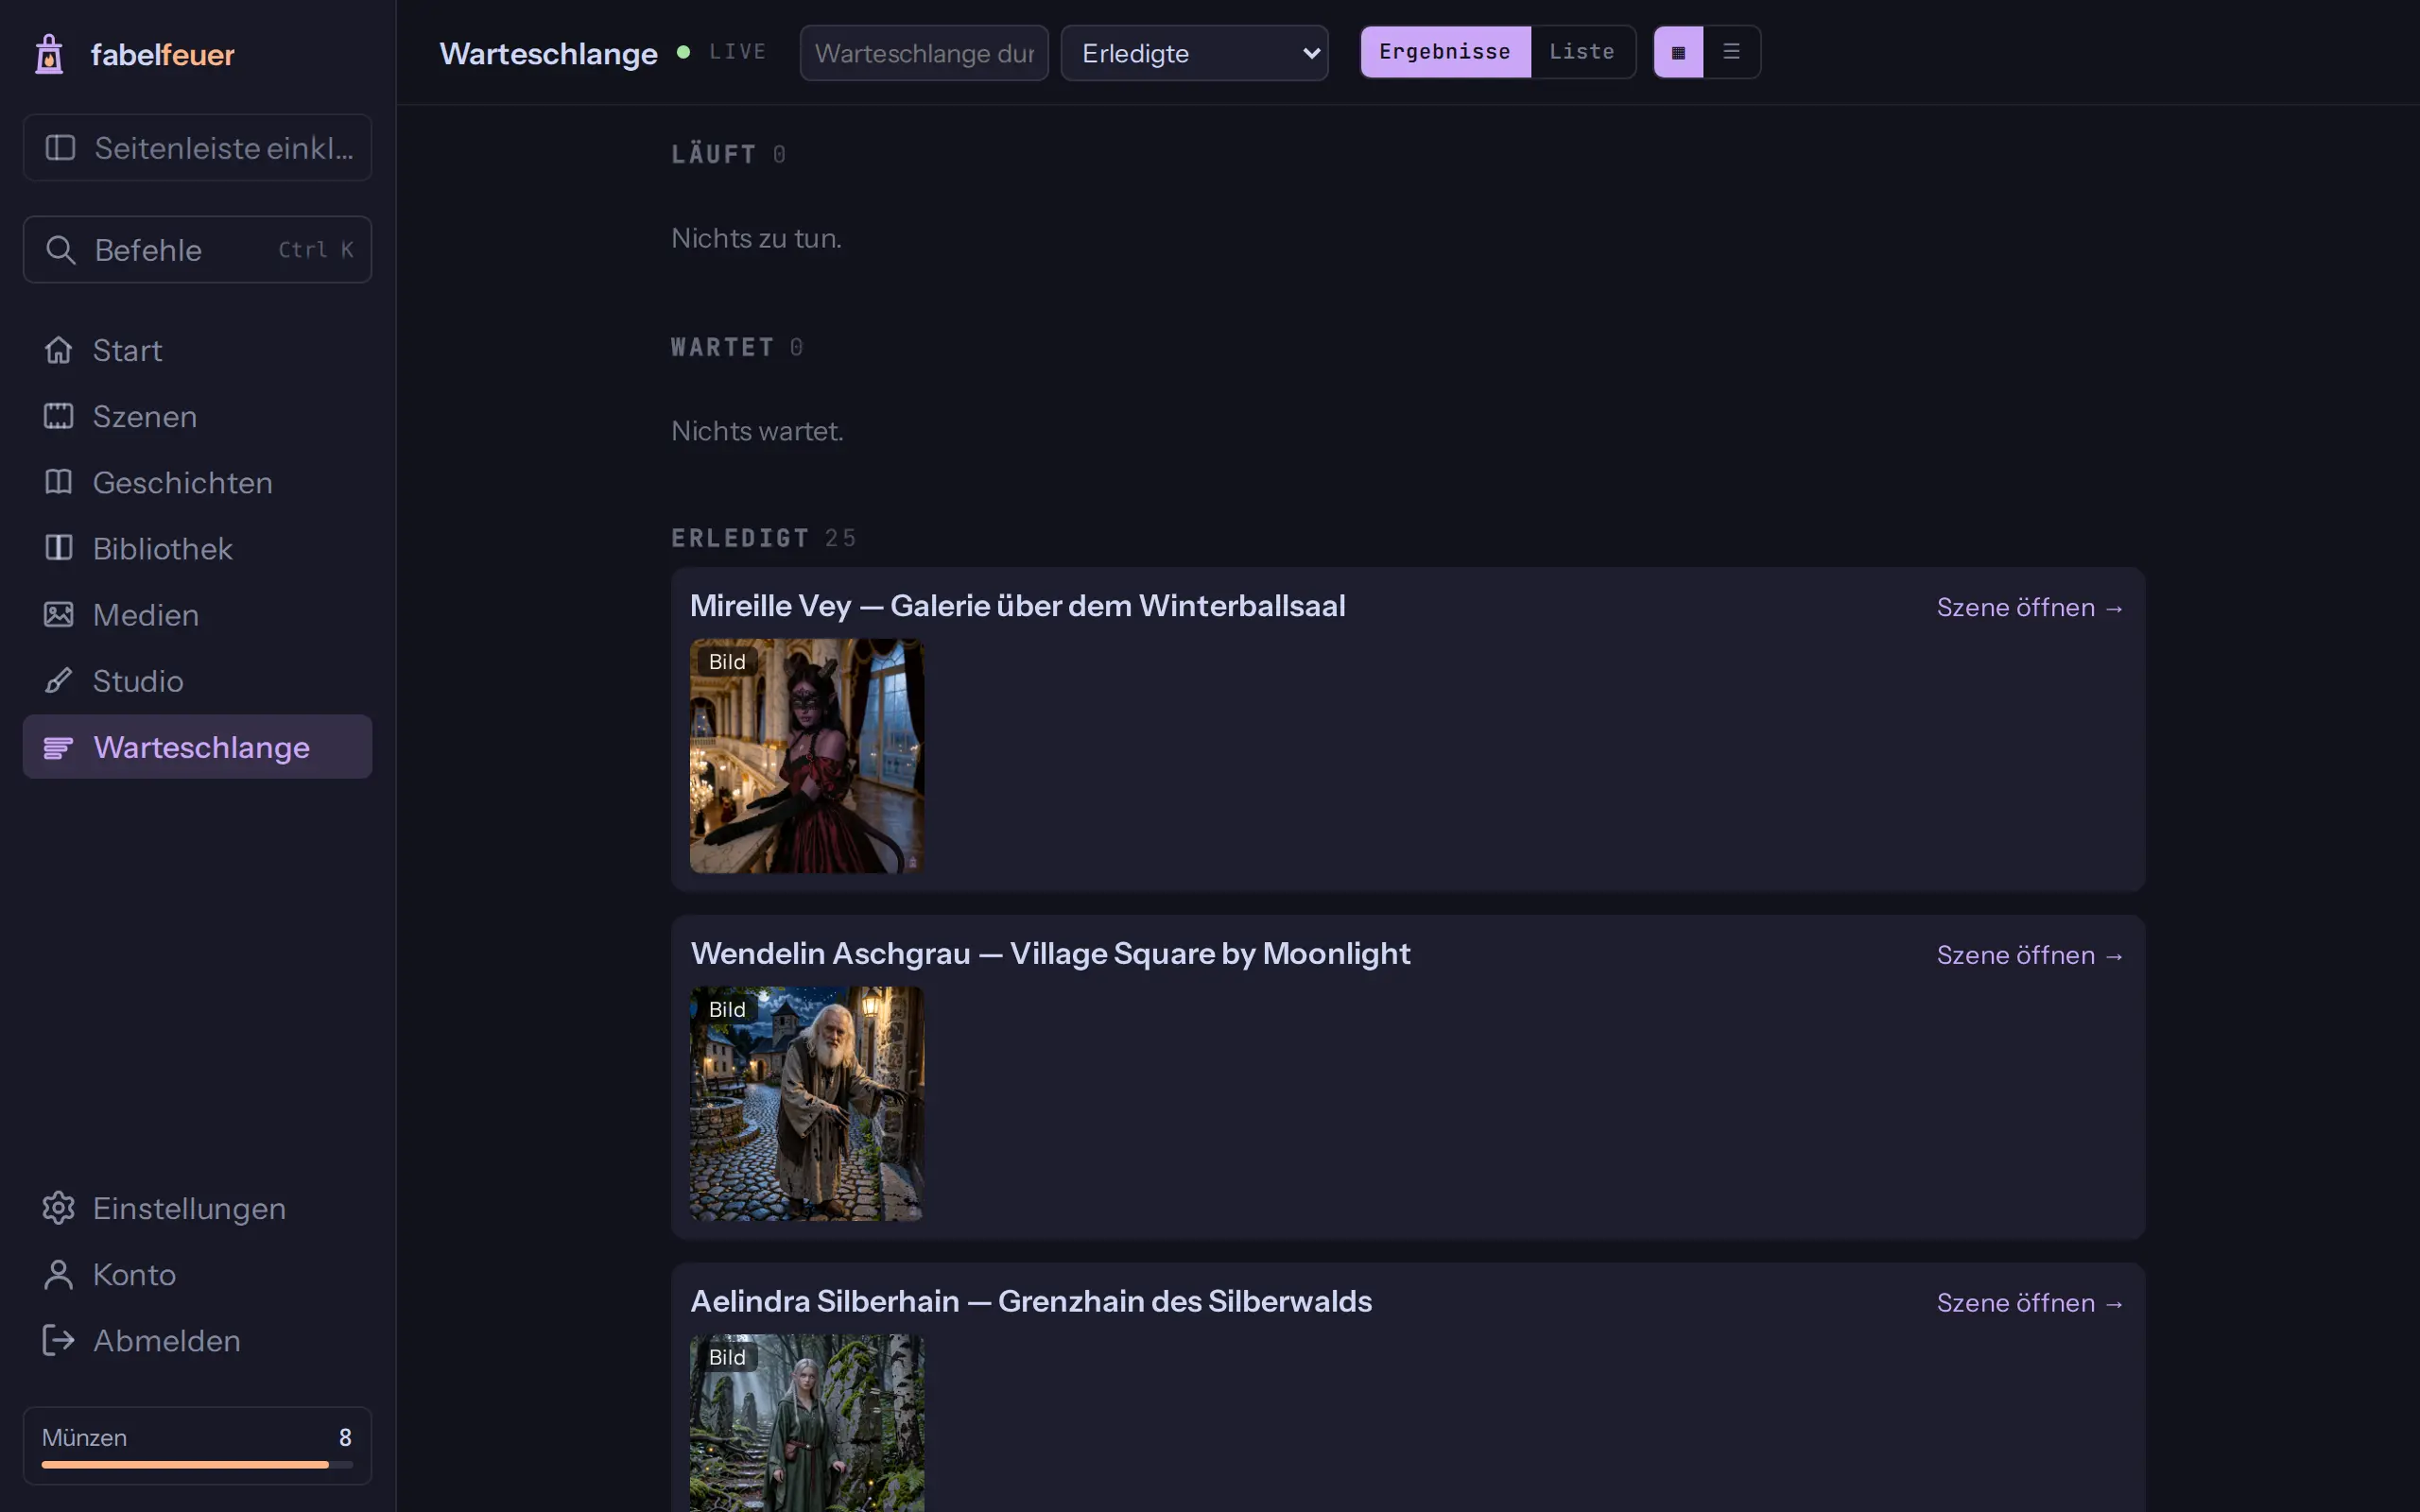Click the LIVE status indicator
Screen dimensions: 2420x1512
(722, 52)
